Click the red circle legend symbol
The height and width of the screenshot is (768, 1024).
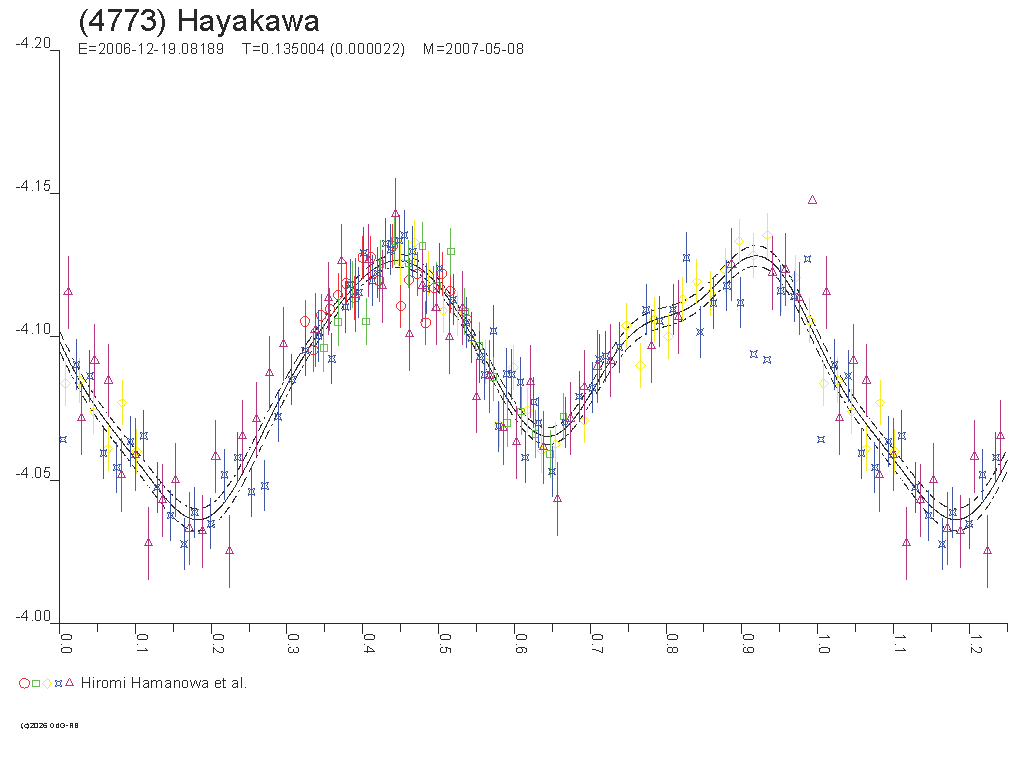[x=24, y=684]
